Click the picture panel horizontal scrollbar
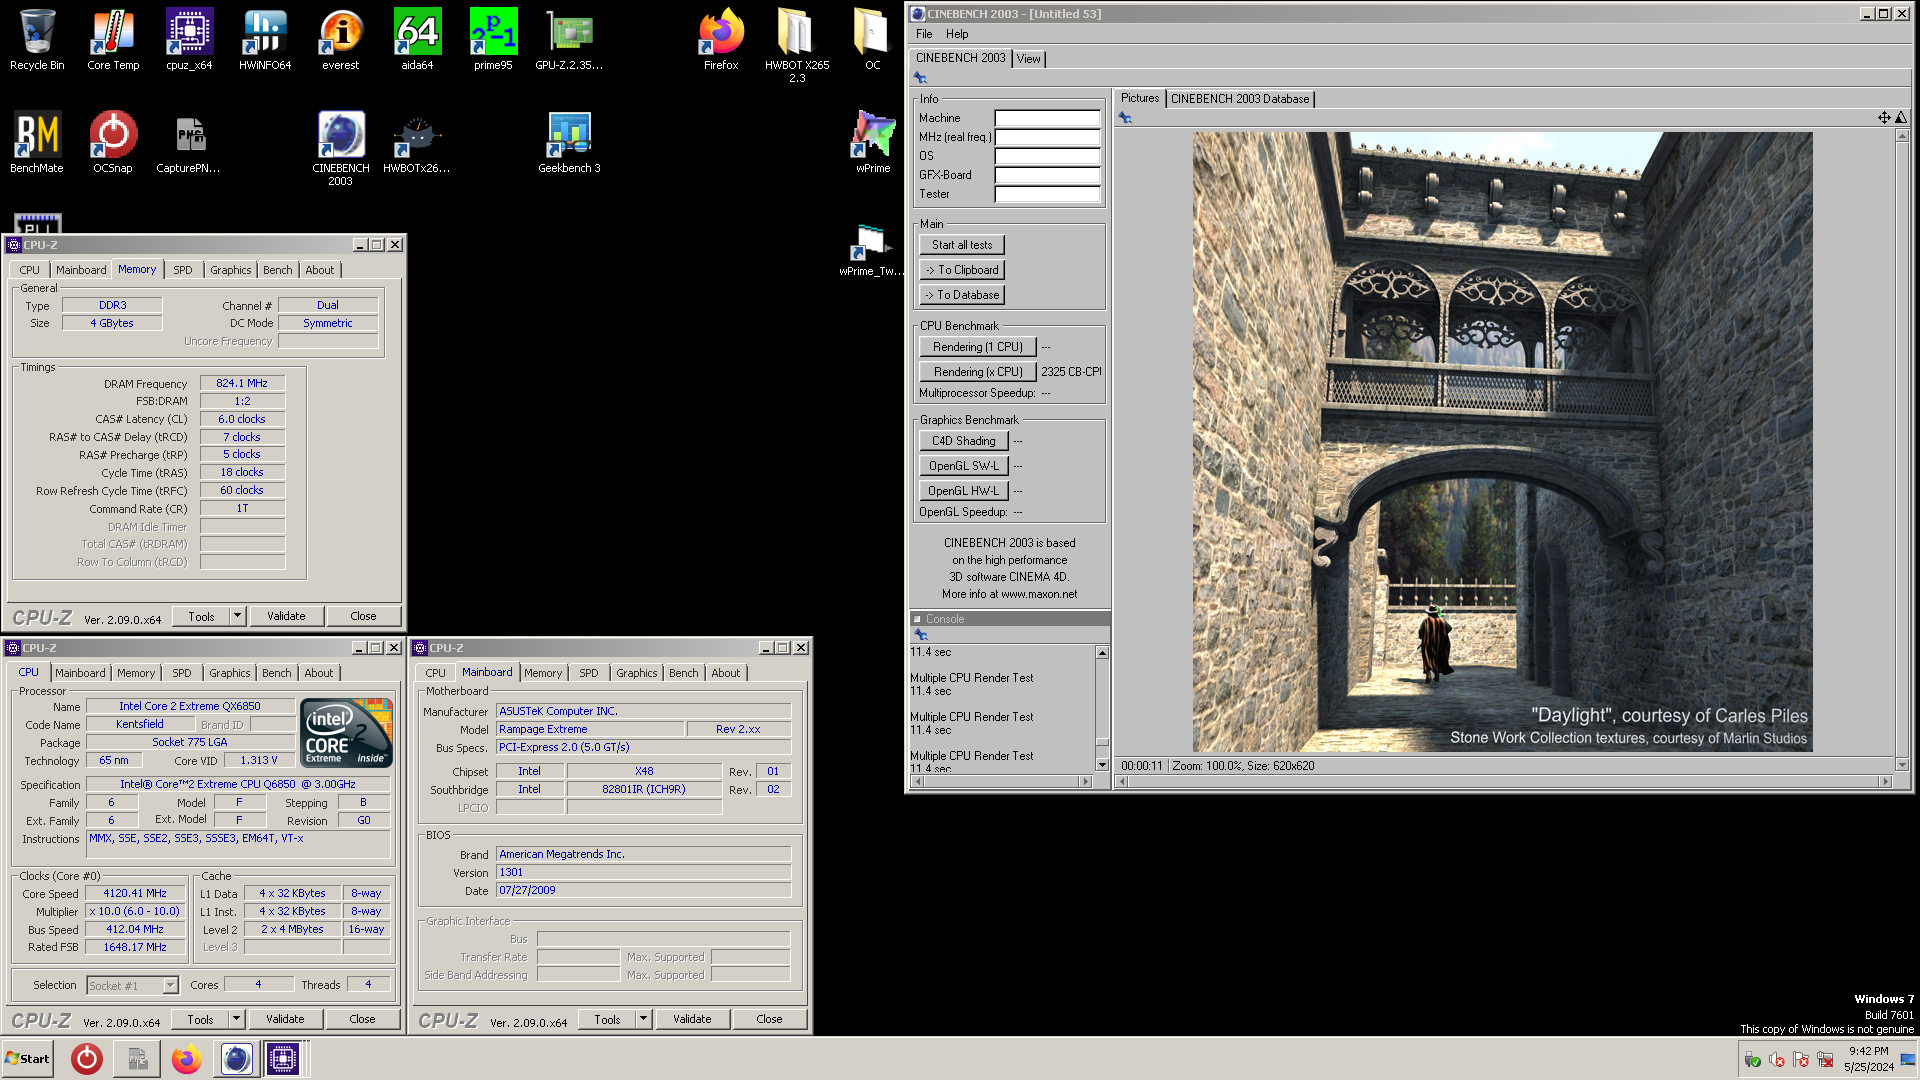 pyautogui.click(x=1504, y=782)
